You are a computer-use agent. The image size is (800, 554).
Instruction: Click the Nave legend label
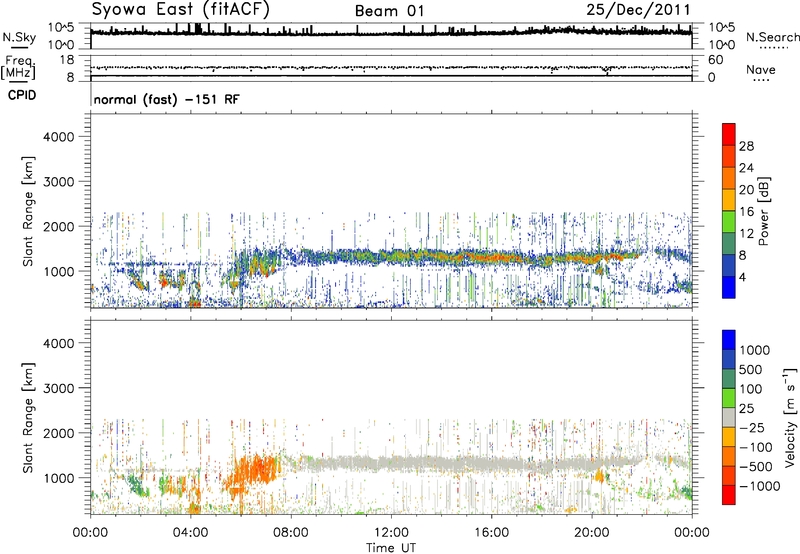pyautogui.click(x=760, y=70)
